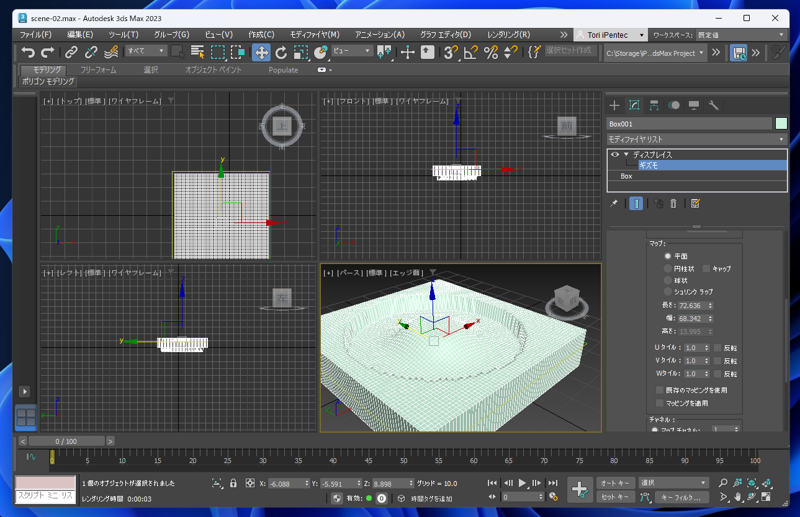The image size is (800, 517).
Task: Open the Utilities wrench panel
Action: coord(714,106)
